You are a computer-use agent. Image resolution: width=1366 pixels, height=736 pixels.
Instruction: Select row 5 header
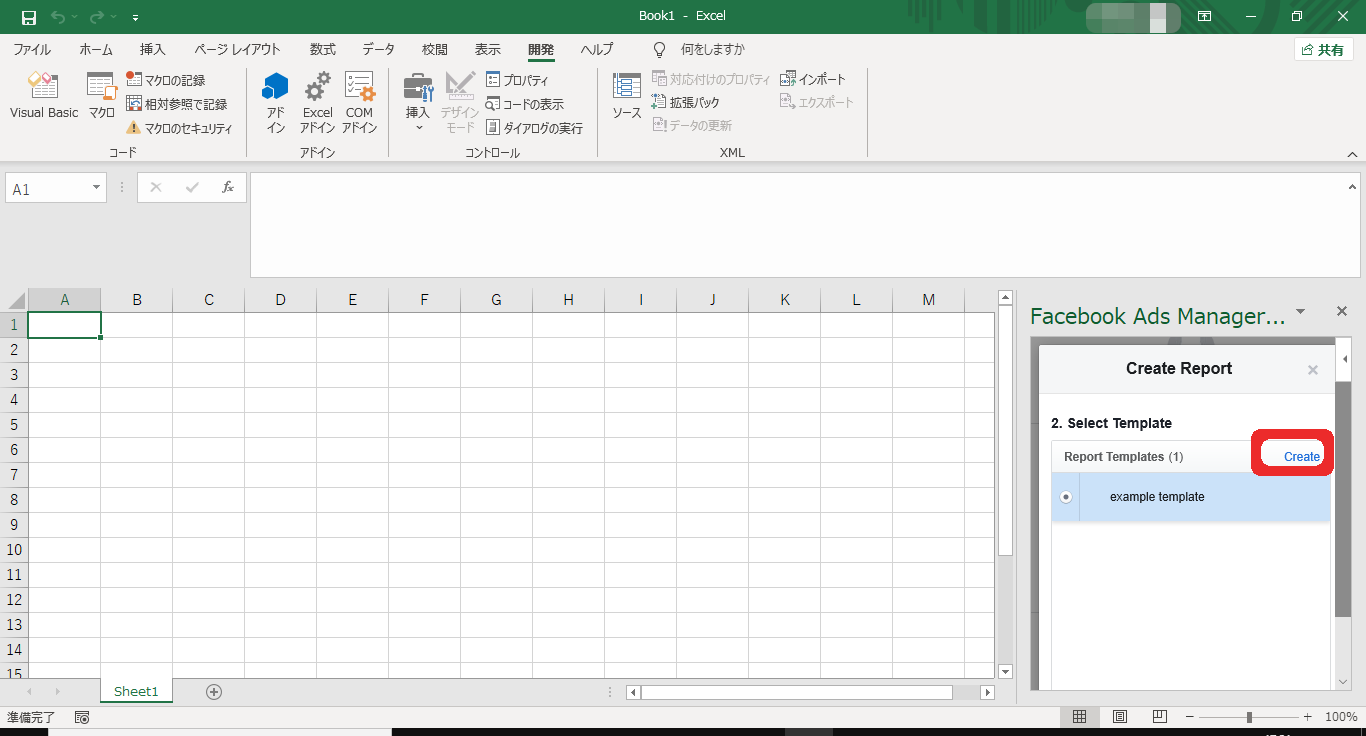point(14,425)
